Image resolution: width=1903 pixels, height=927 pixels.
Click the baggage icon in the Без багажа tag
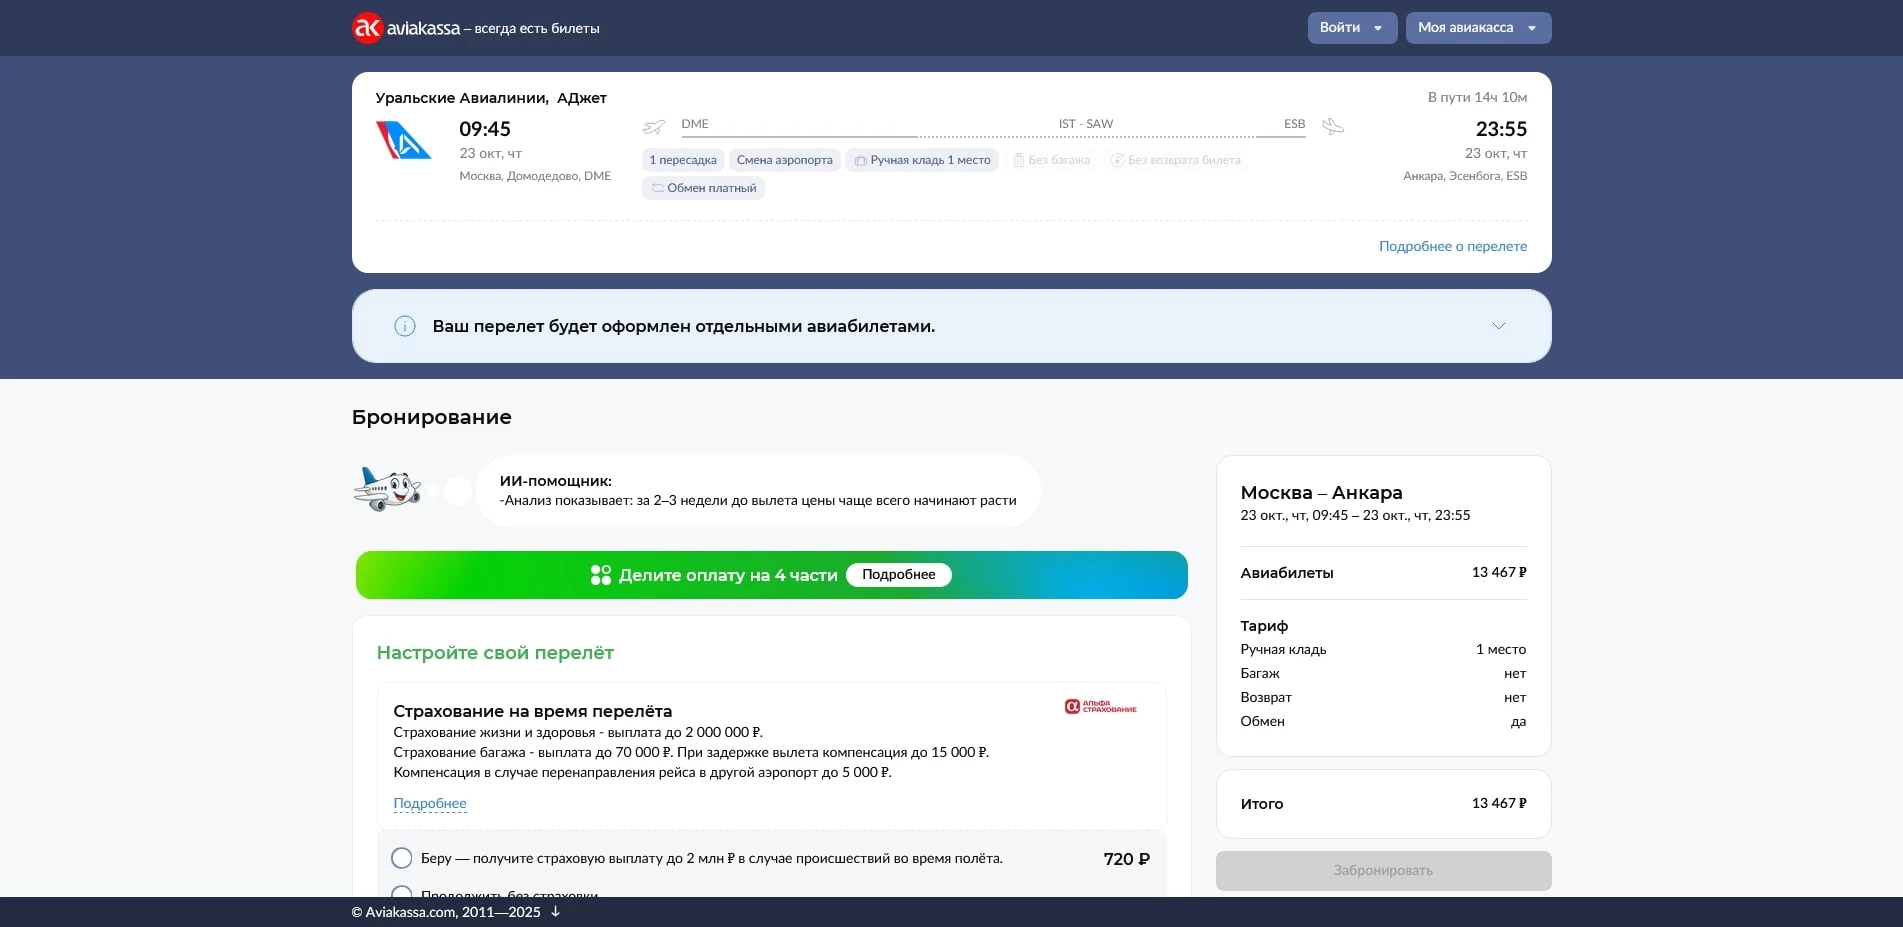[1019, 159]
